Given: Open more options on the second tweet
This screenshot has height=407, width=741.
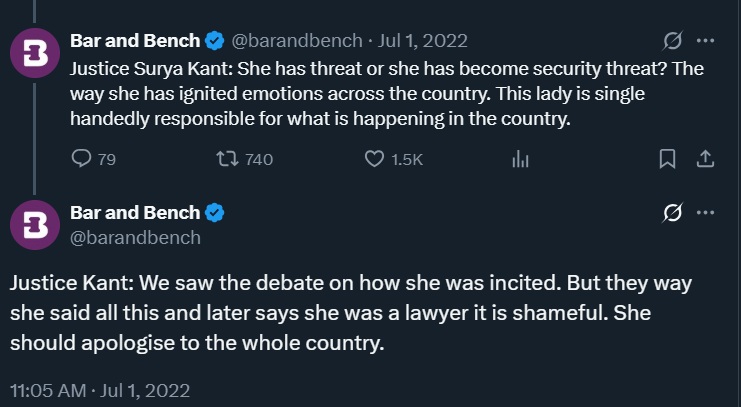Looking at the screenshot, I should click(705, 212).
